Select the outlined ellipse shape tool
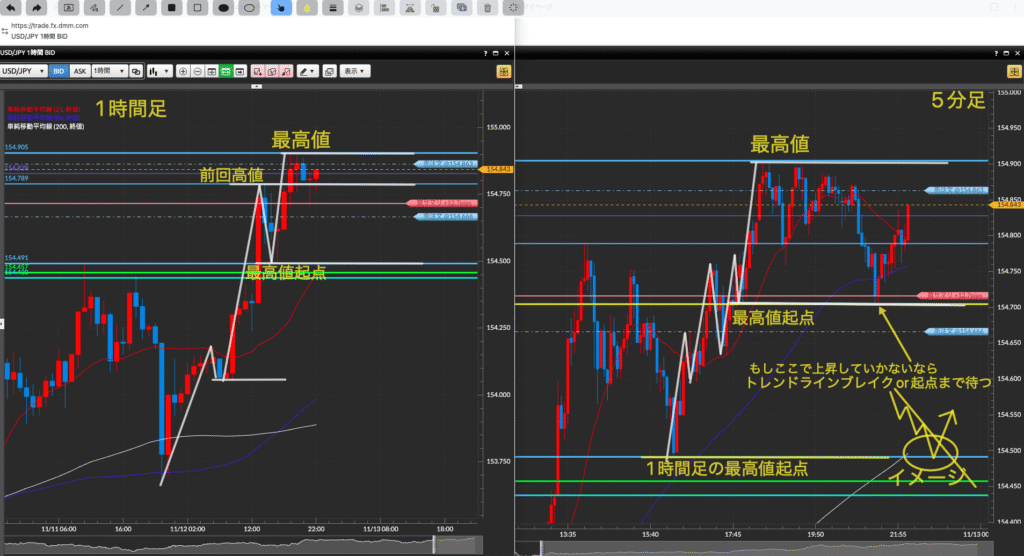 tap(251, 7)
